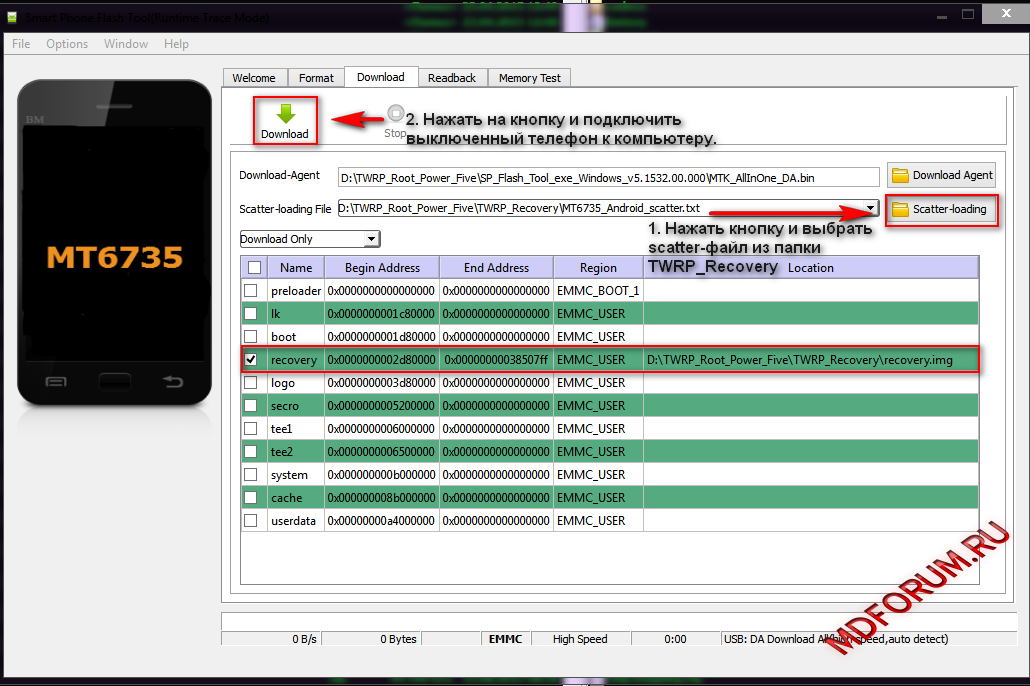Image resolution: width=1030 pixels, height=686 pixels.
Task: Enable the preloader partition checkbox
Action: coord(252,291)
